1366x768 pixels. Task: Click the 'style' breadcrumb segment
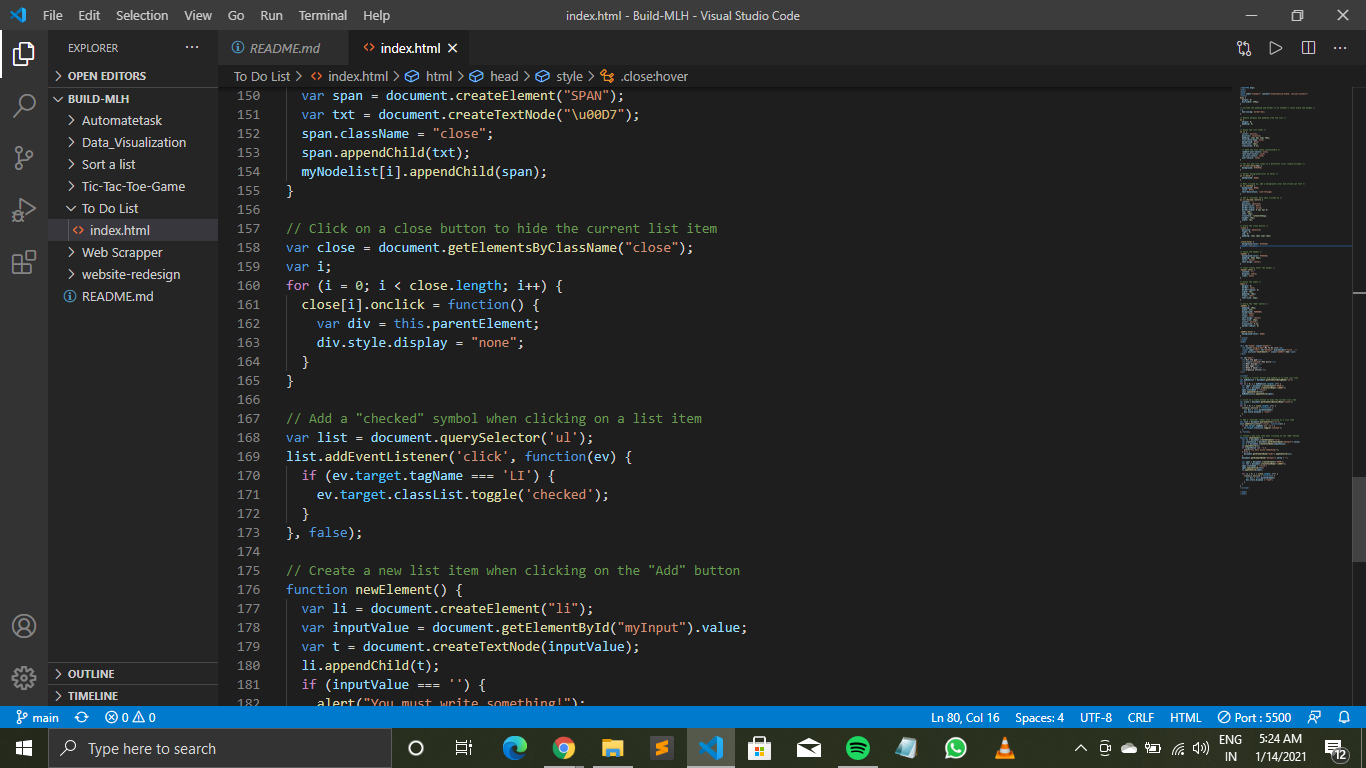569,76
